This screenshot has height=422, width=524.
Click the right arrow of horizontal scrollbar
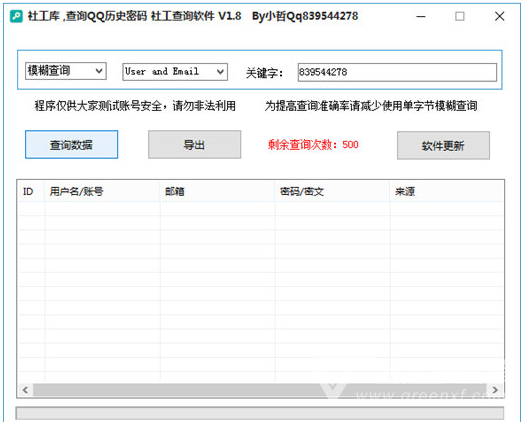coord(495,390)
